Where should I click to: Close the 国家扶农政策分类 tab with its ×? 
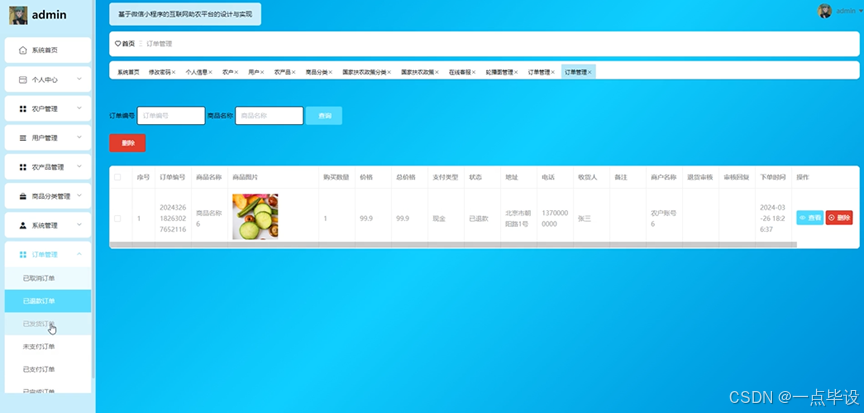point(389,72)
